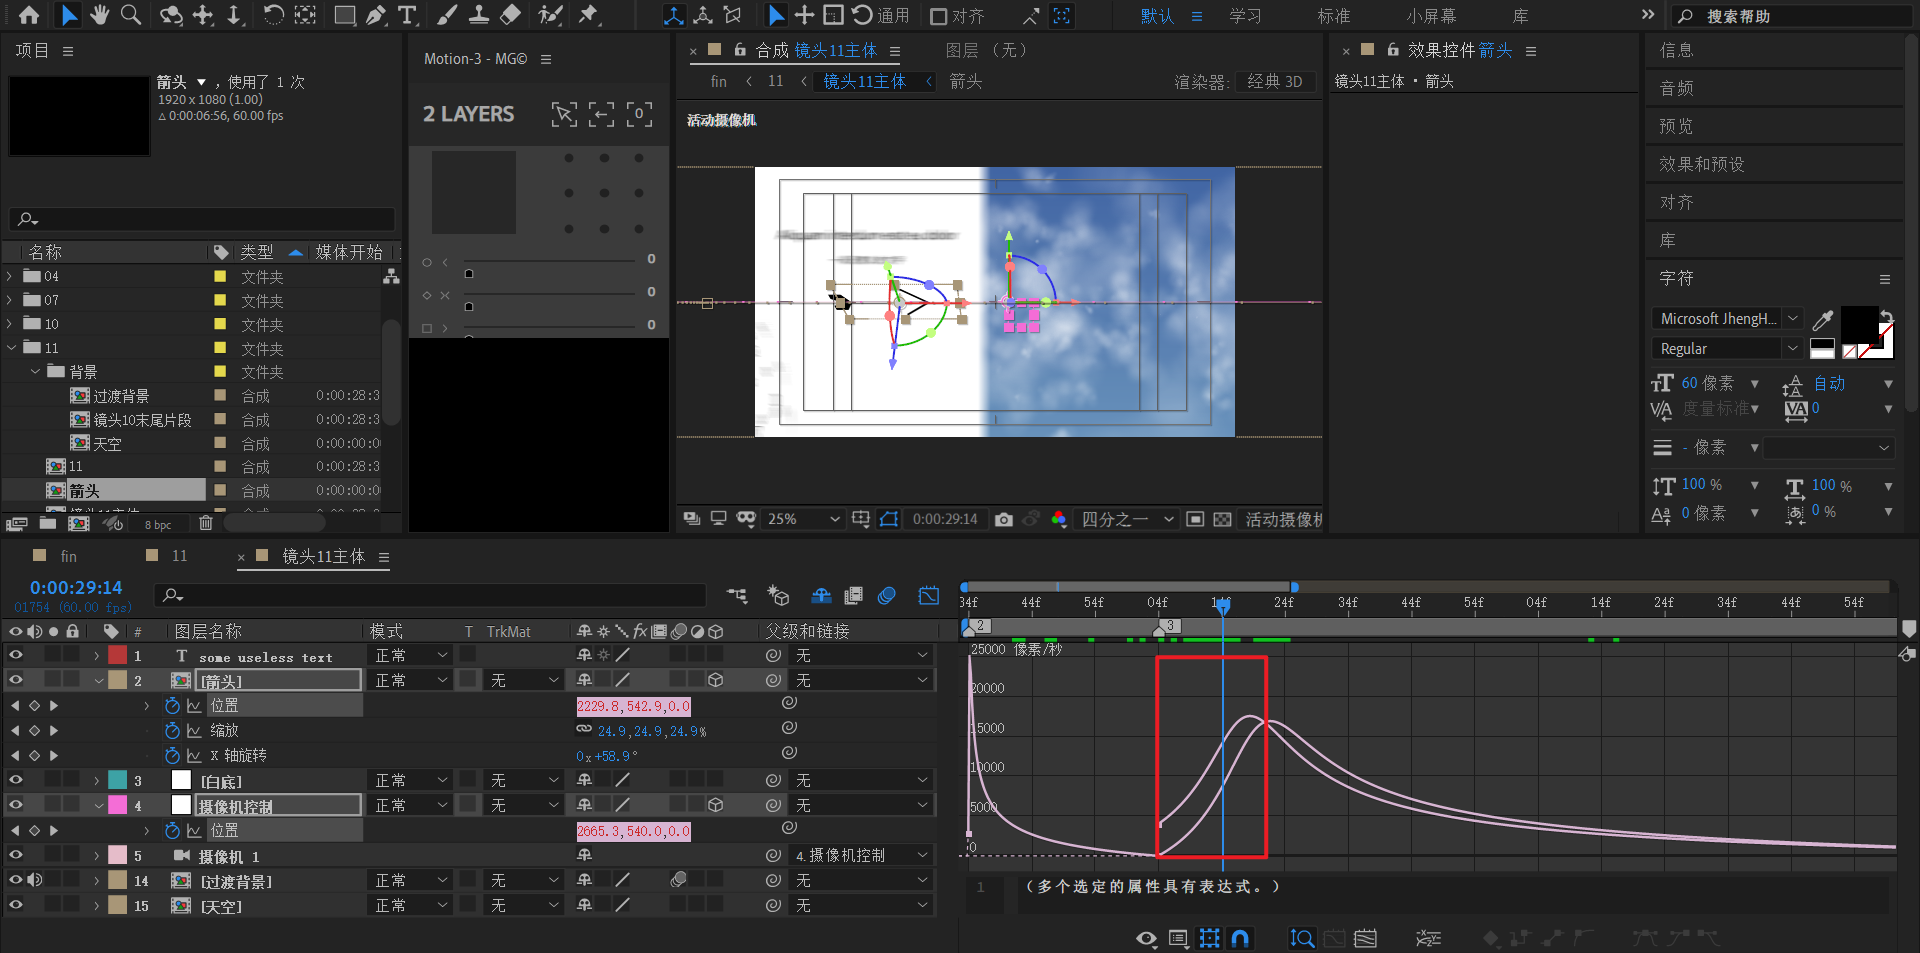Select the Pen tool
This screenshot has width=1920, height=953.
[376, 15]
